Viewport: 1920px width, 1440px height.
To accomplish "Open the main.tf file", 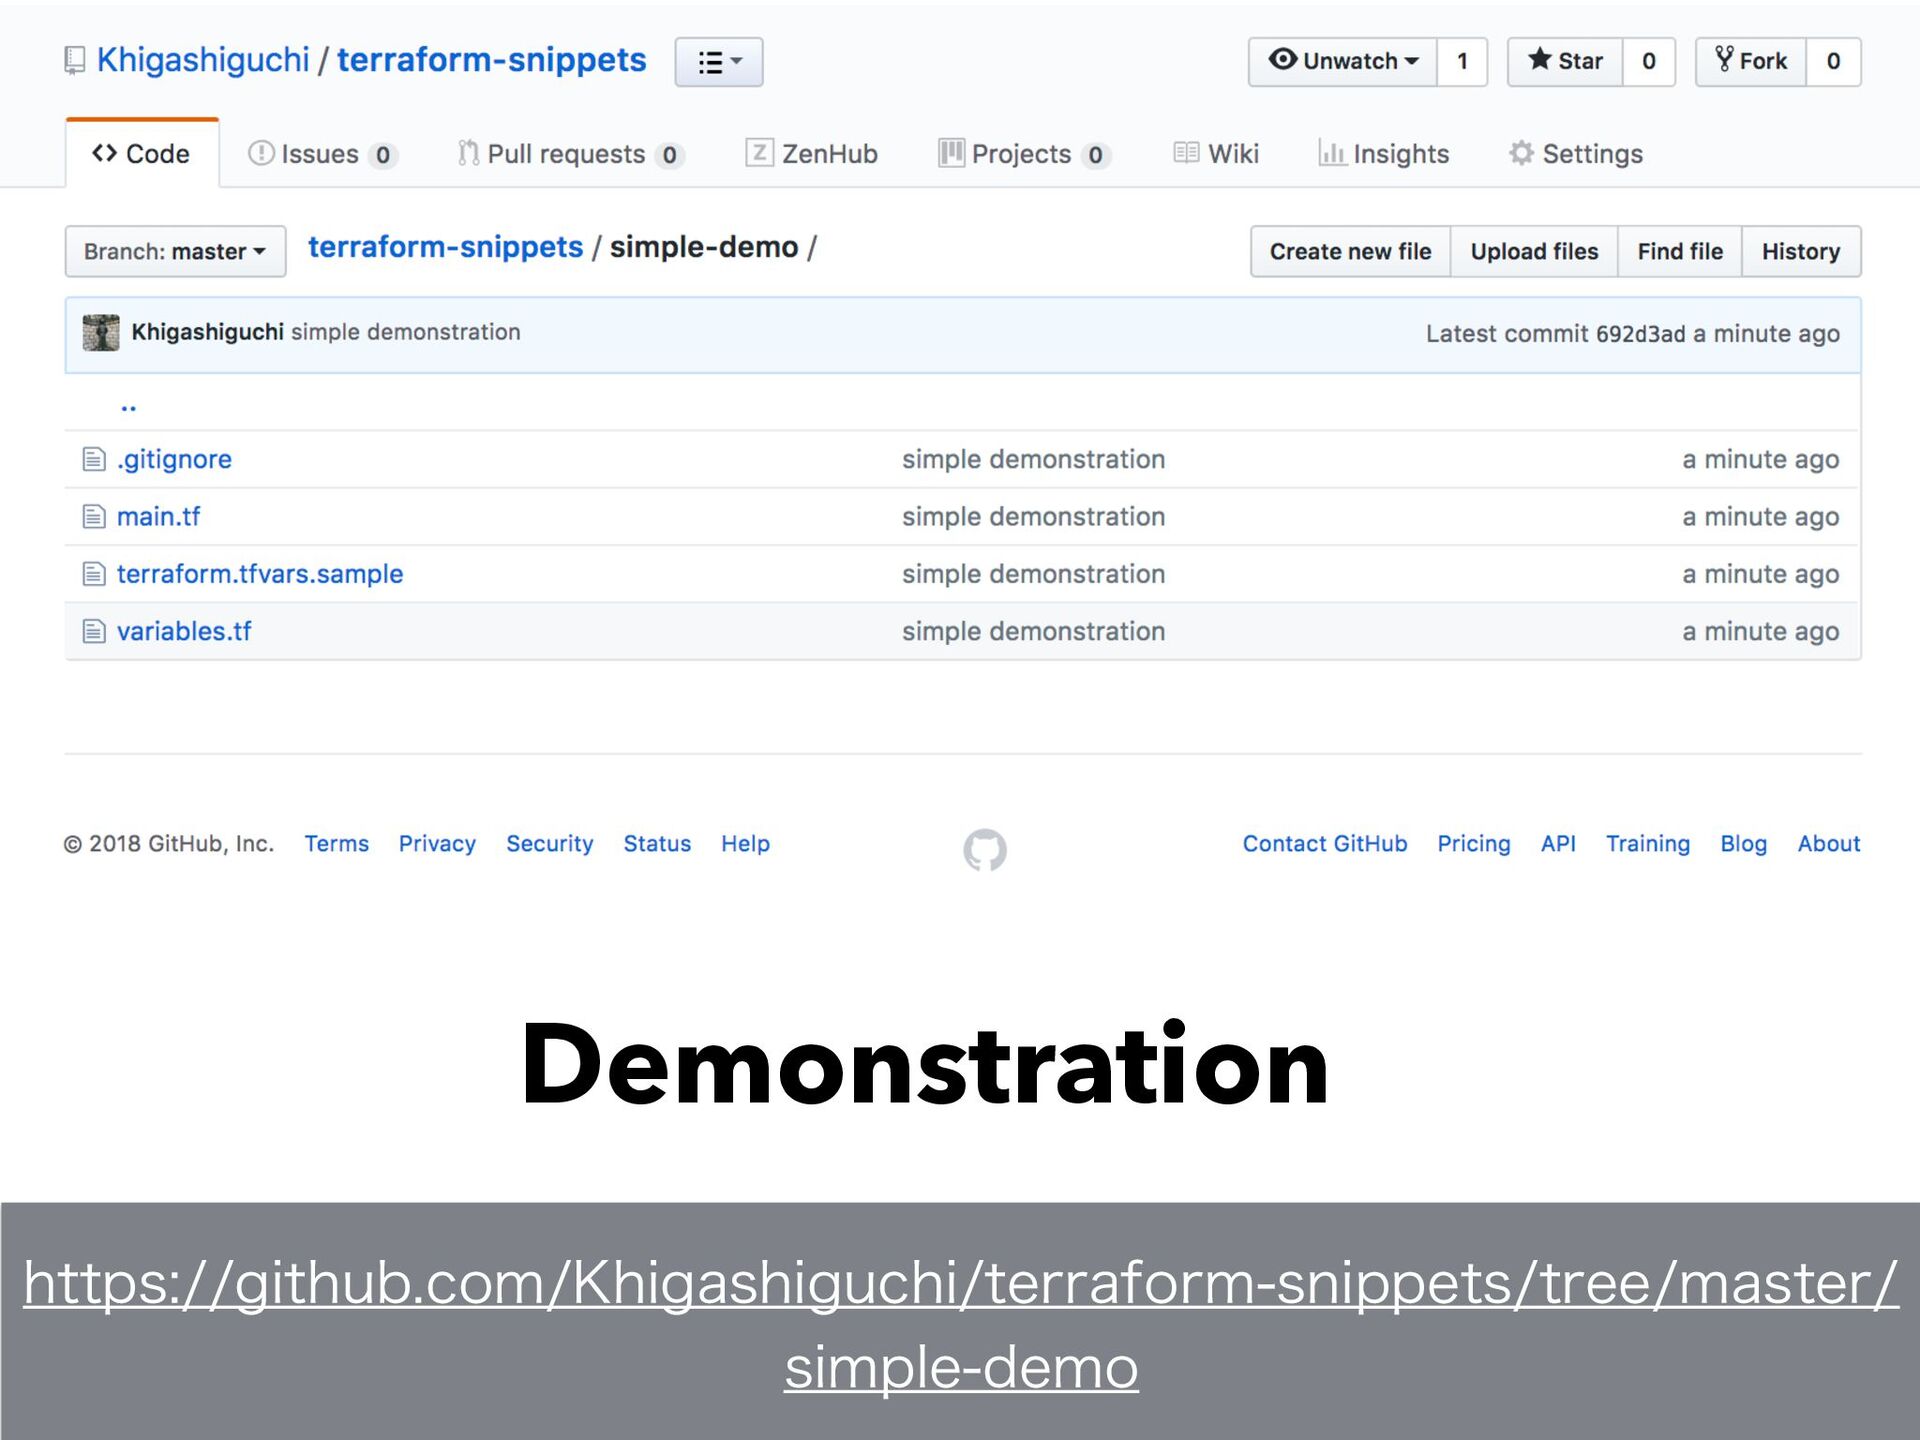I will coord(158,516).
